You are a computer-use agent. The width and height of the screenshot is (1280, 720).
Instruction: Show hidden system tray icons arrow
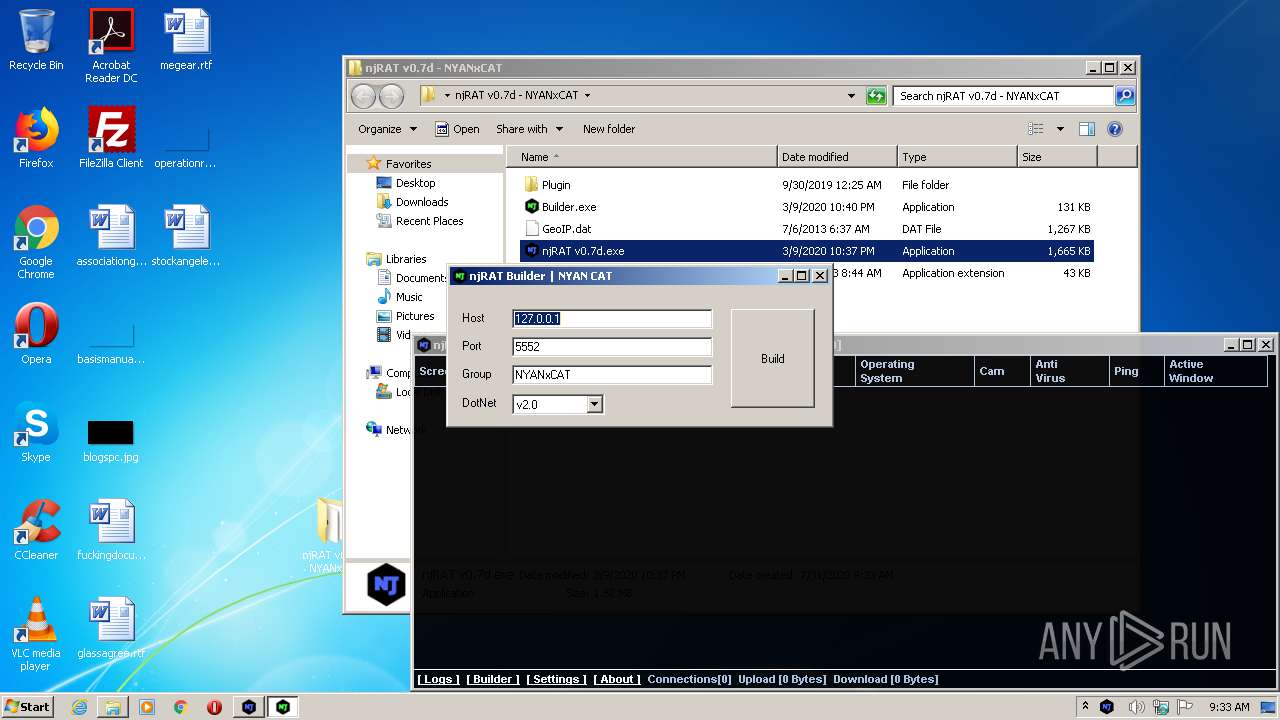pos(1086,707)
